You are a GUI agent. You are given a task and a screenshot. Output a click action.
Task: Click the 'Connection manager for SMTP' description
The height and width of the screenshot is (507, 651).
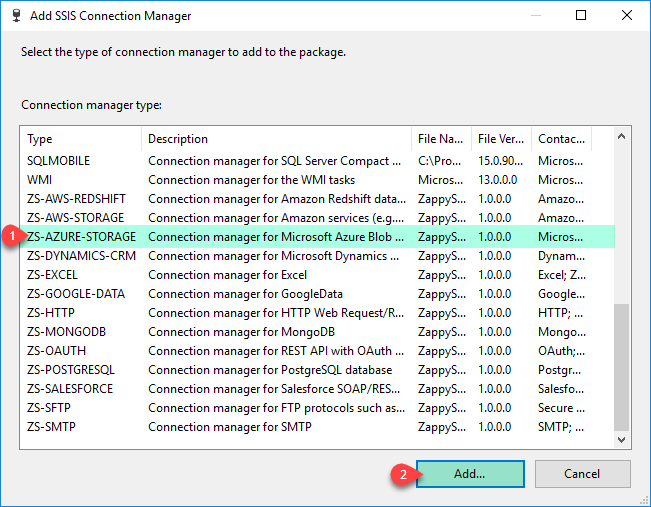tap(230, 427)
